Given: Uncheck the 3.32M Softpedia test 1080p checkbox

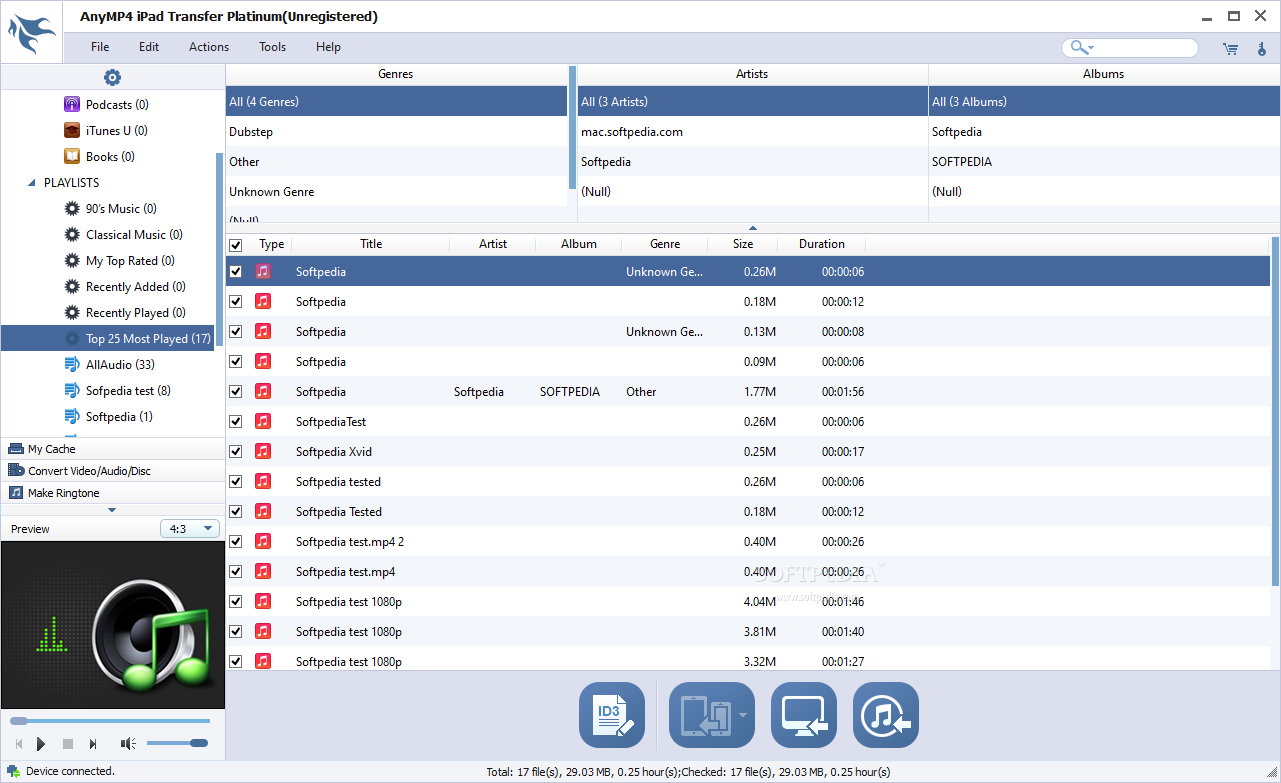Looking at the screenshot, I should tap(235, 661).
